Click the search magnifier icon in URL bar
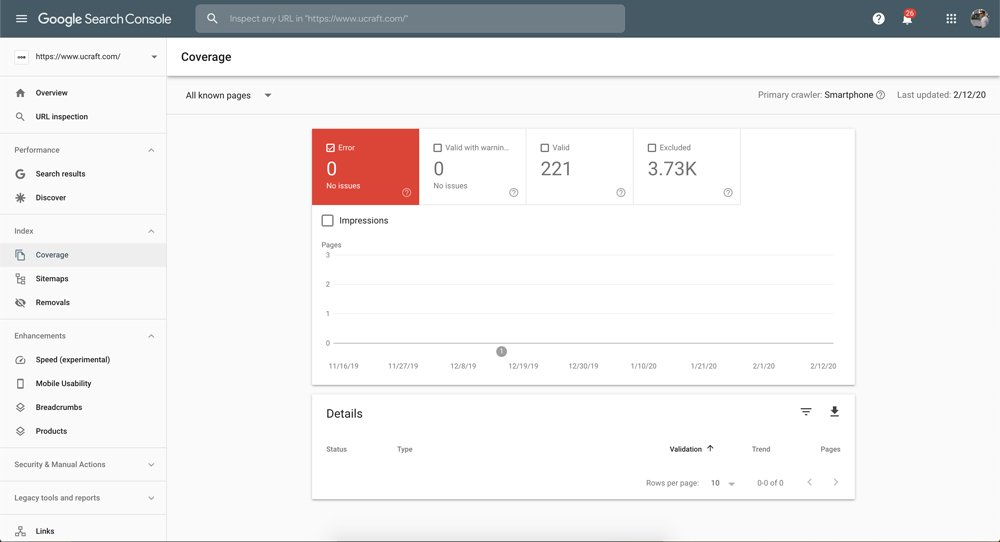This screenshot has width=1000, height=542. pyautogui.click(x=212, y=18)
